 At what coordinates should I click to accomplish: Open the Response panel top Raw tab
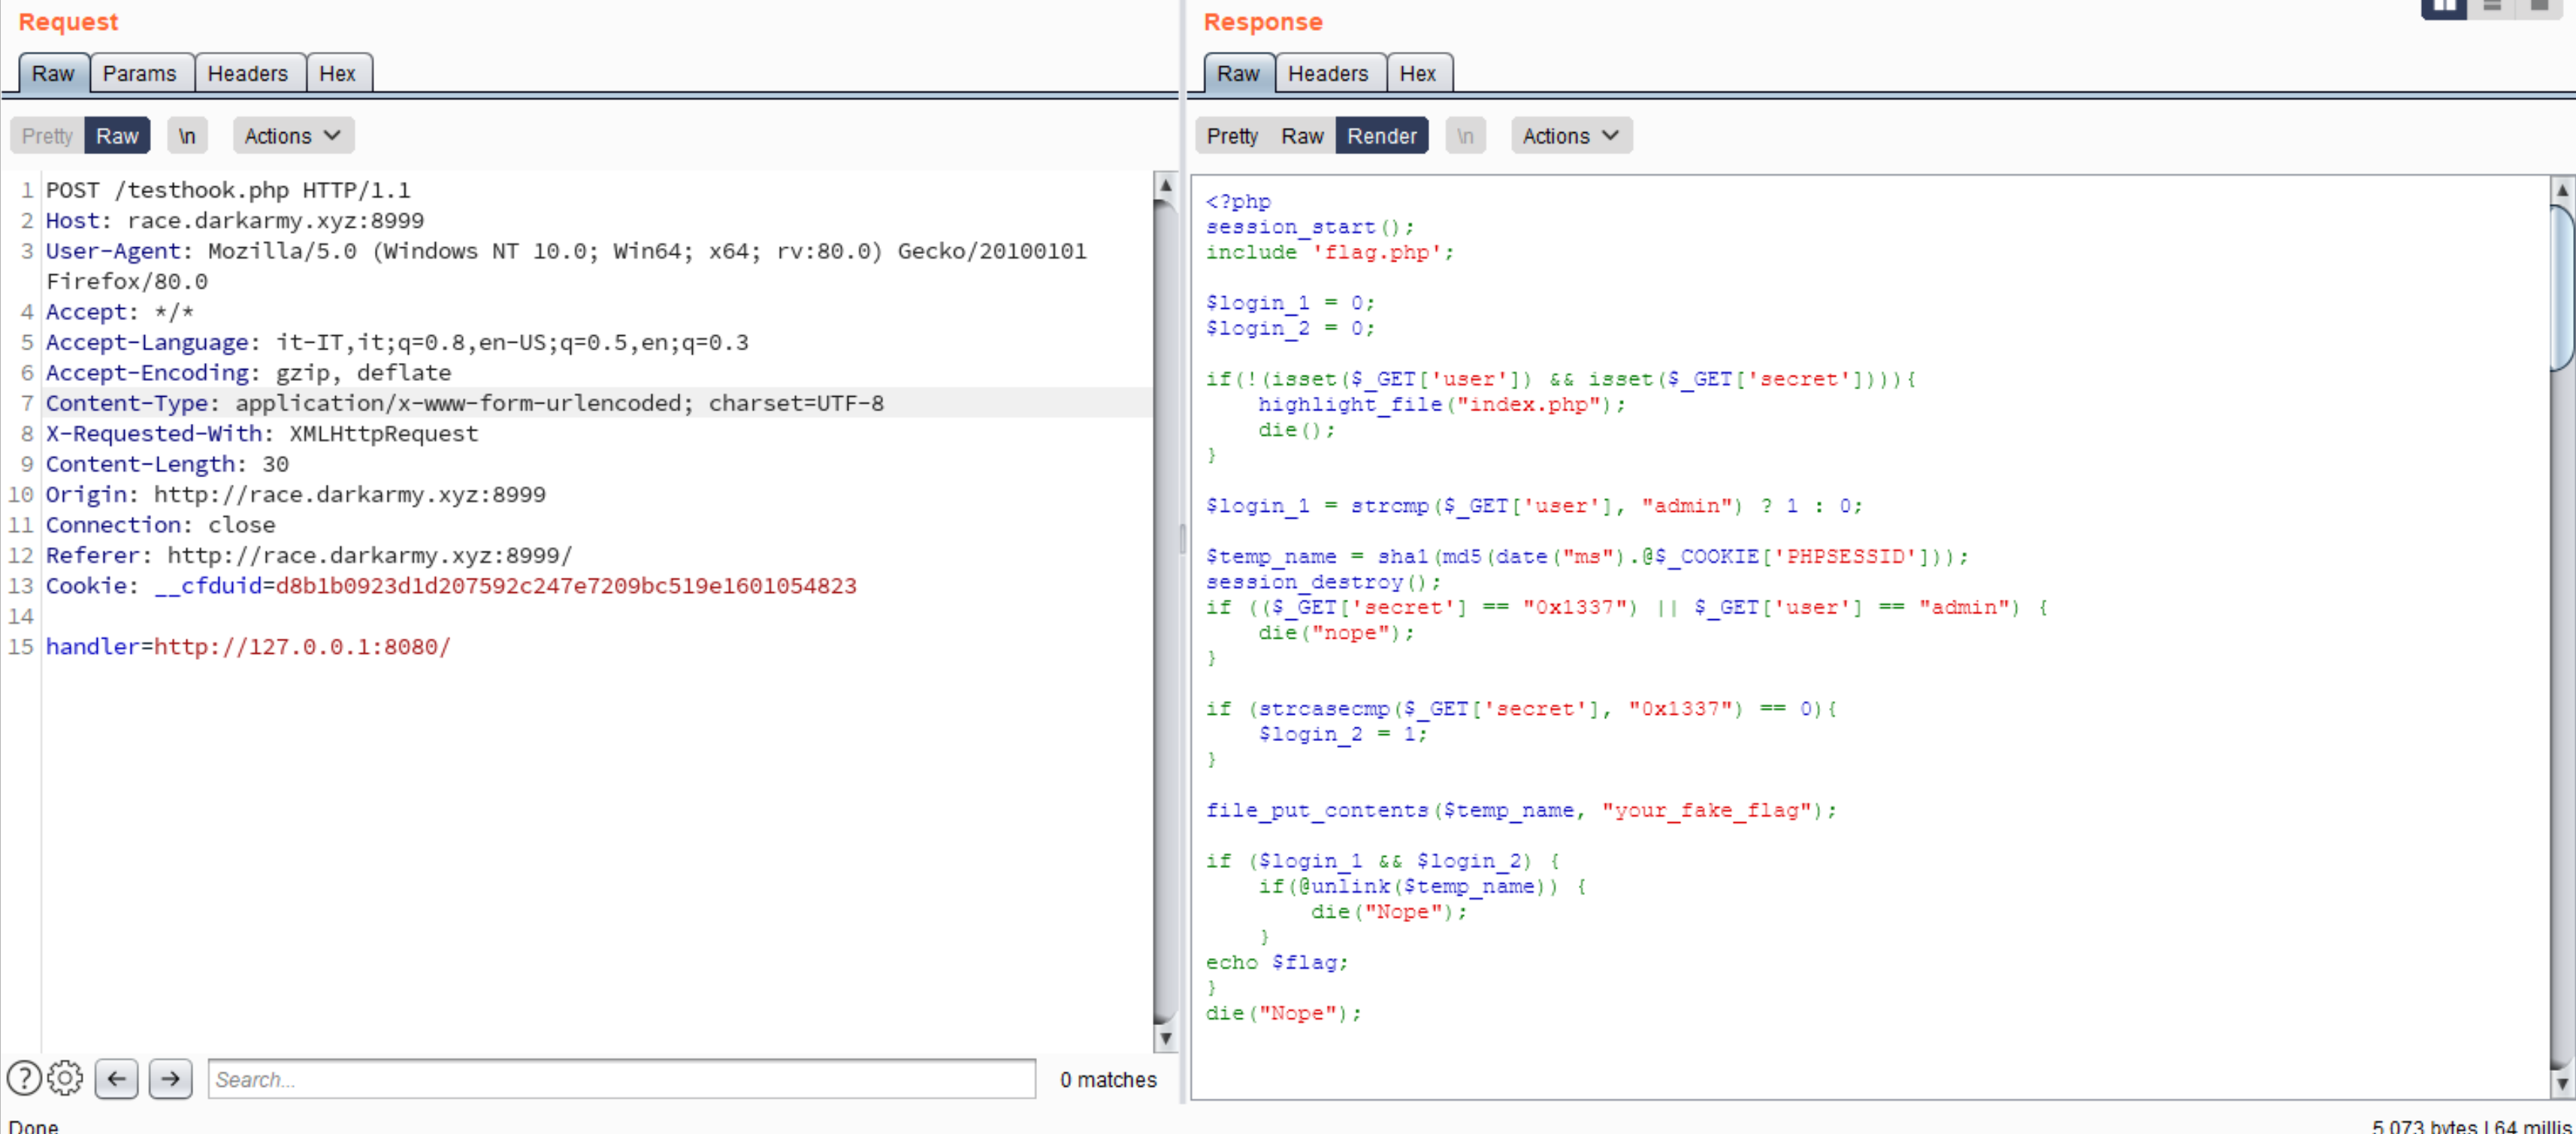tap(1238, 74)
